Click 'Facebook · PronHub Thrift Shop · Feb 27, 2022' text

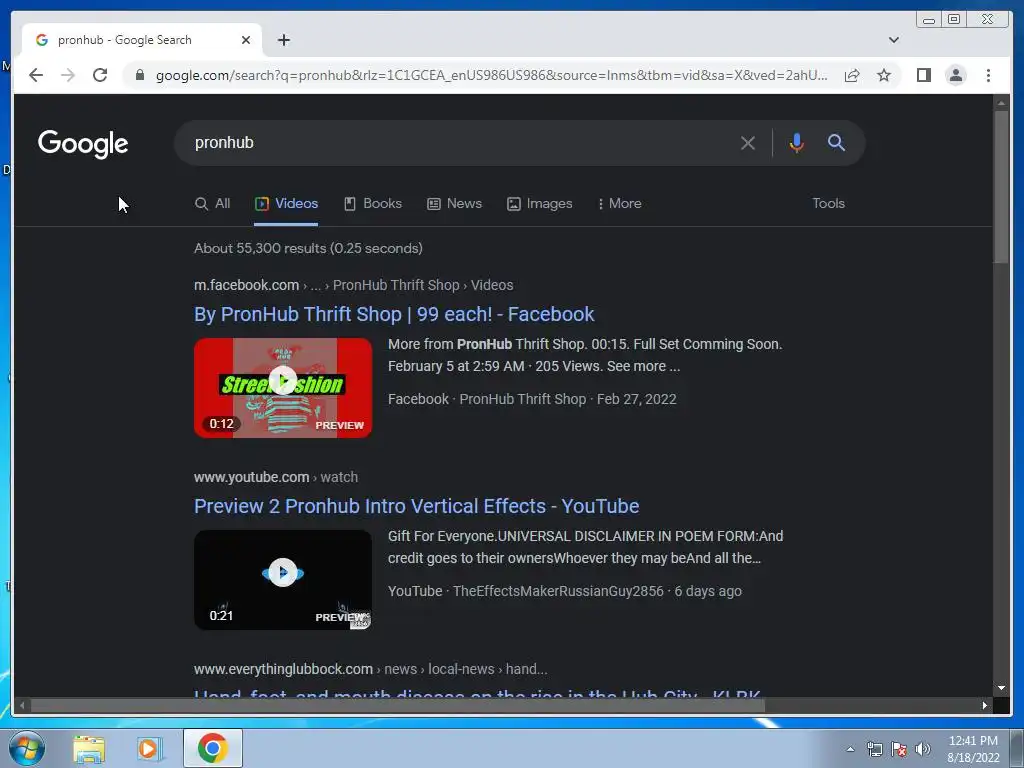(x=532, y=399)
